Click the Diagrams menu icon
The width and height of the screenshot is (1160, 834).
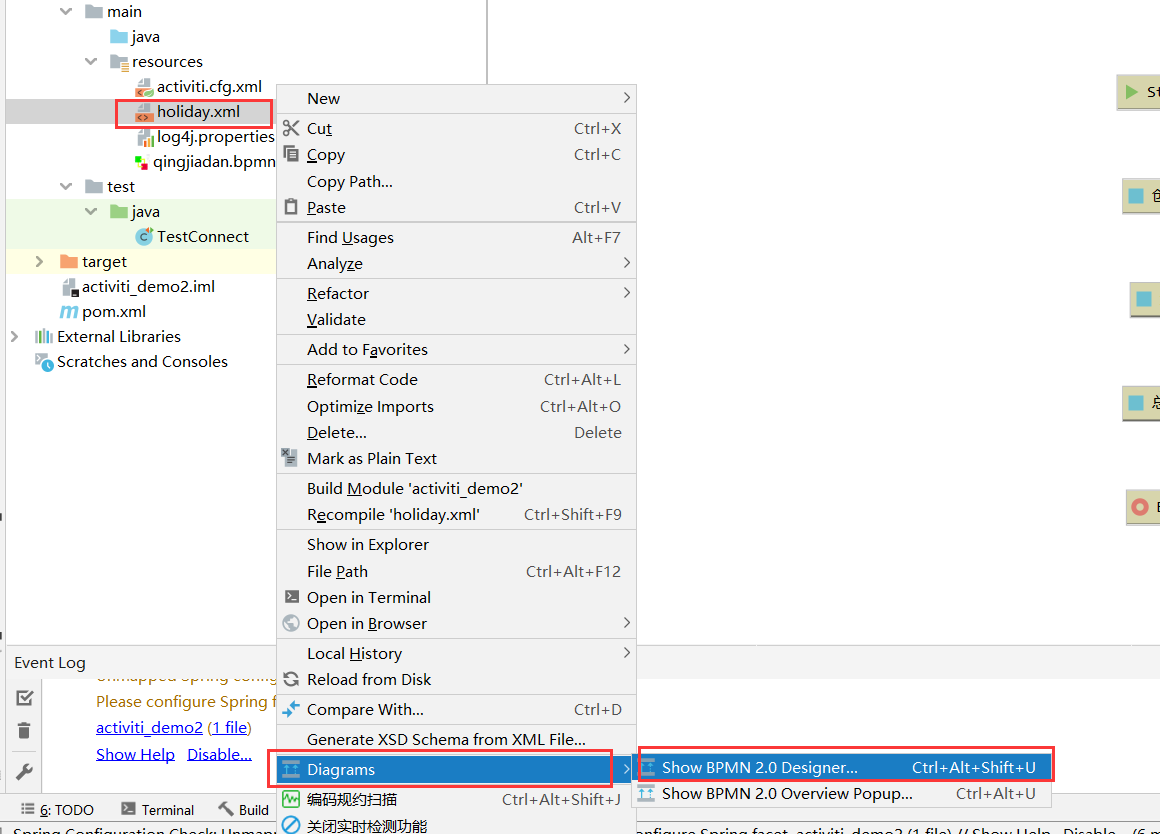(291, 769)
